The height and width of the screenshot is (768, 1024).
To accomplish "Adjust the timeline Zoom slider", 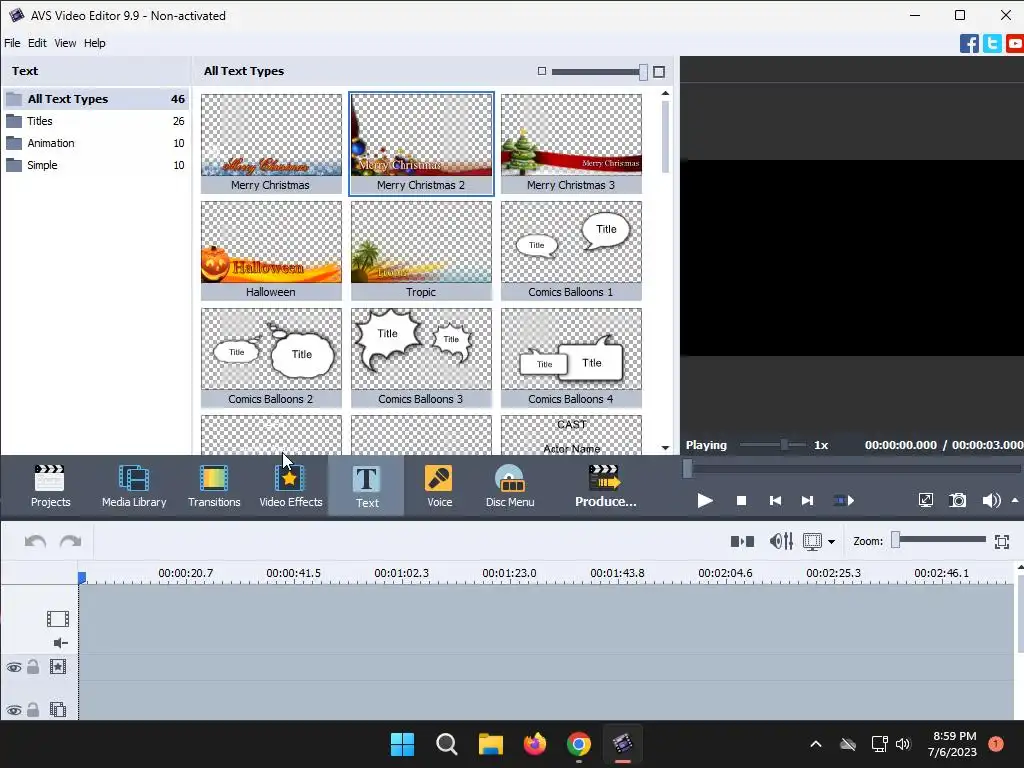I will point(940,539).
